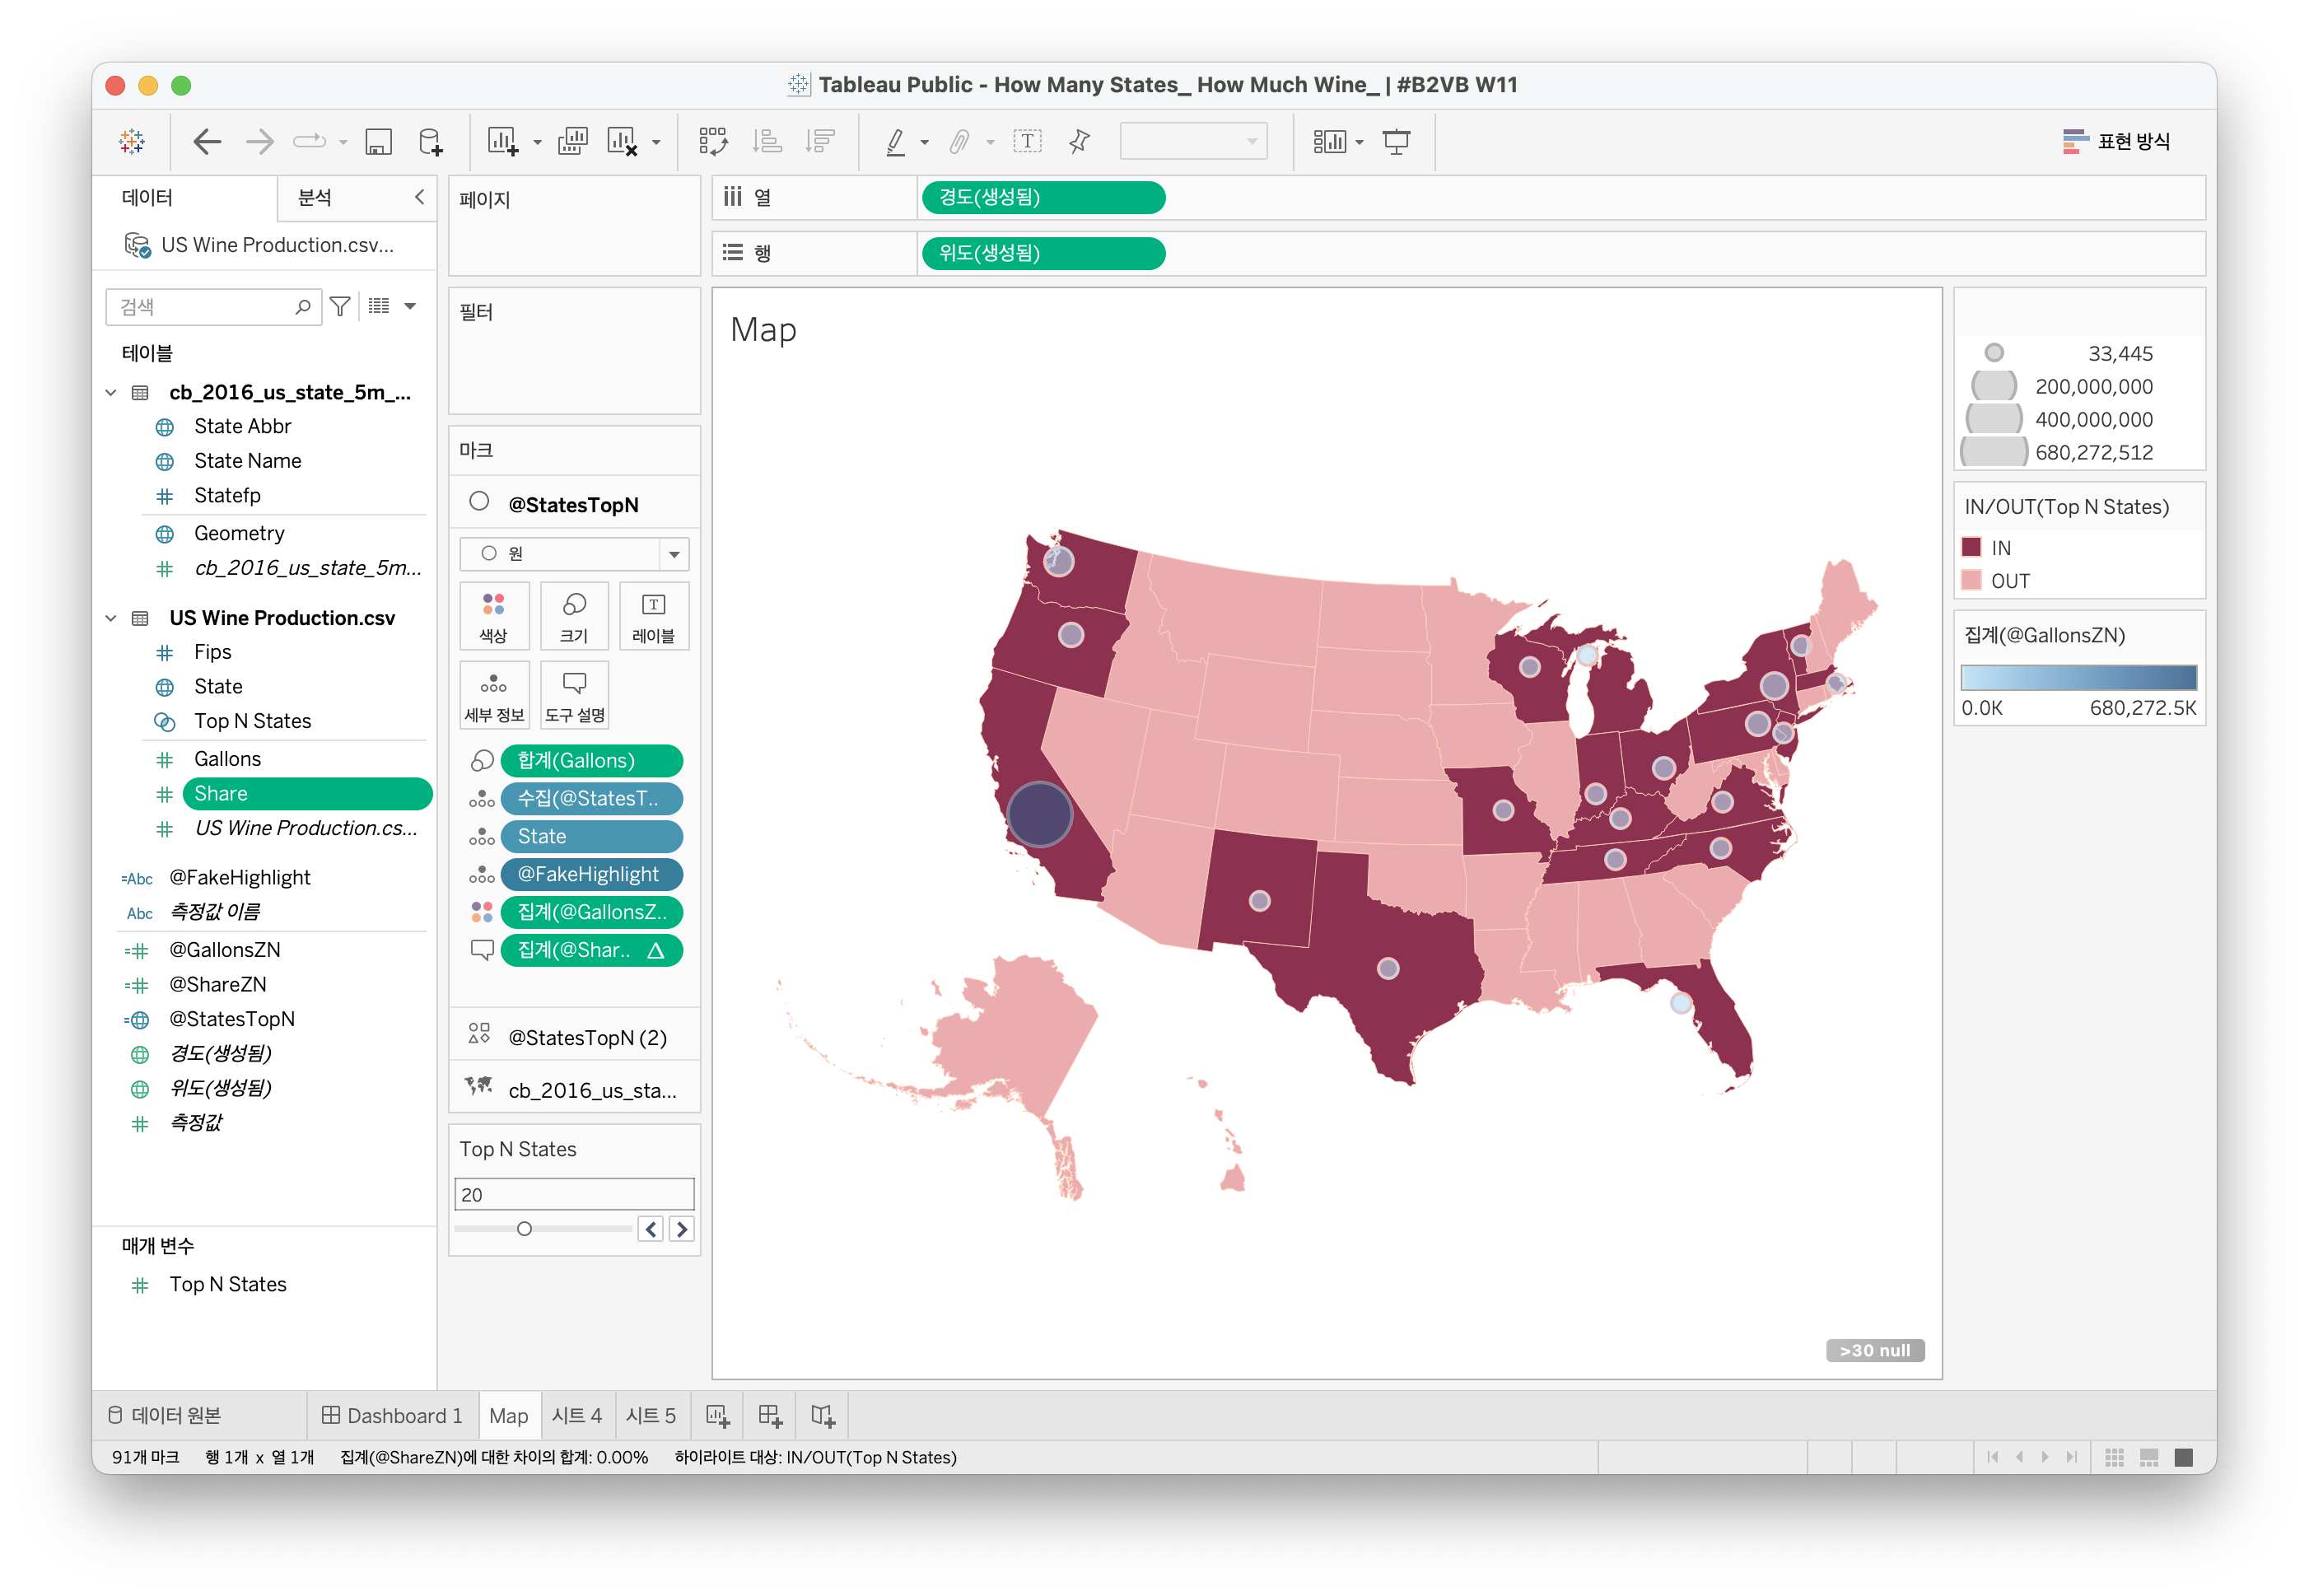The height and width of the screenshot is (1596, 2309).
Task: Switch to the Dashboard 1 tab
Action: click(x=392, y=1415)
